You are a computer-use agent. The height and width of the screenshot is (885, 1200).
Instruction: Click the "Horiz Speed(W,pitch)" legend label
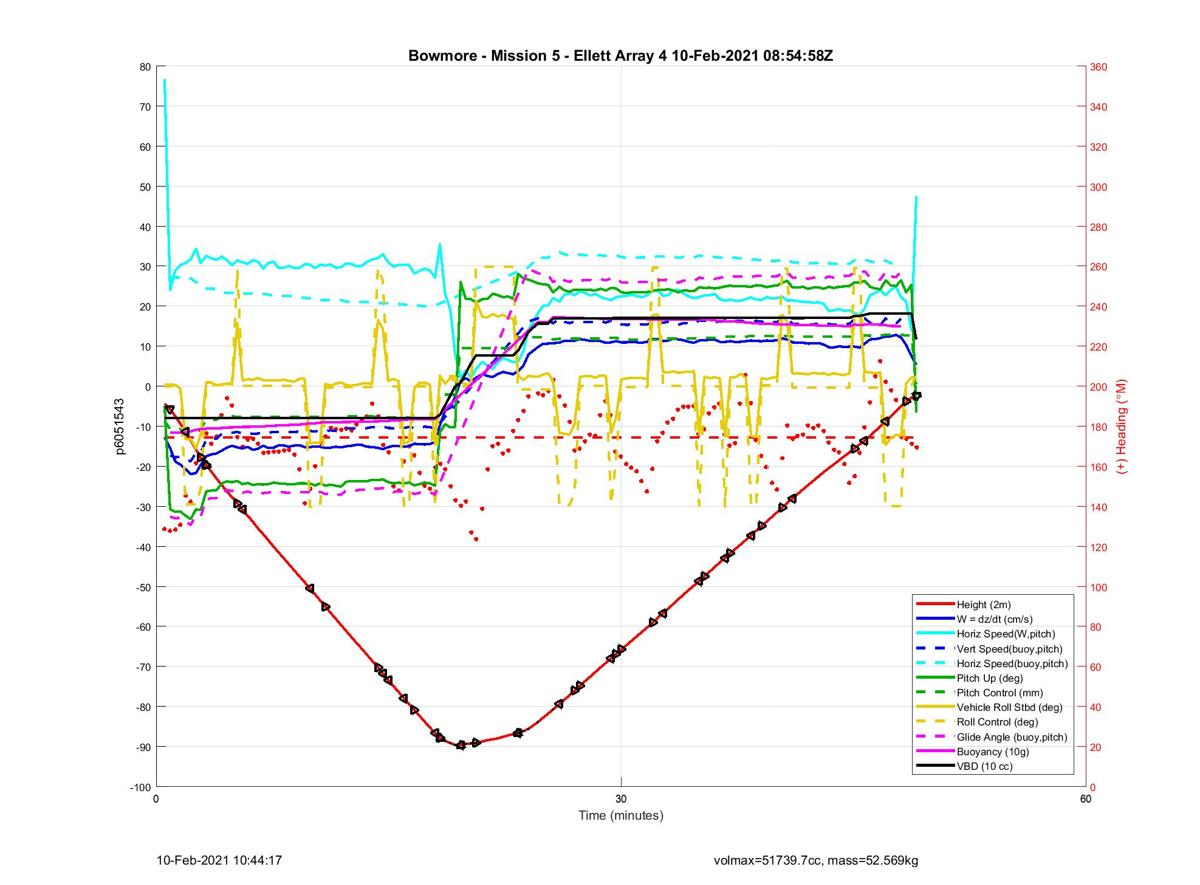point(1006,634)
